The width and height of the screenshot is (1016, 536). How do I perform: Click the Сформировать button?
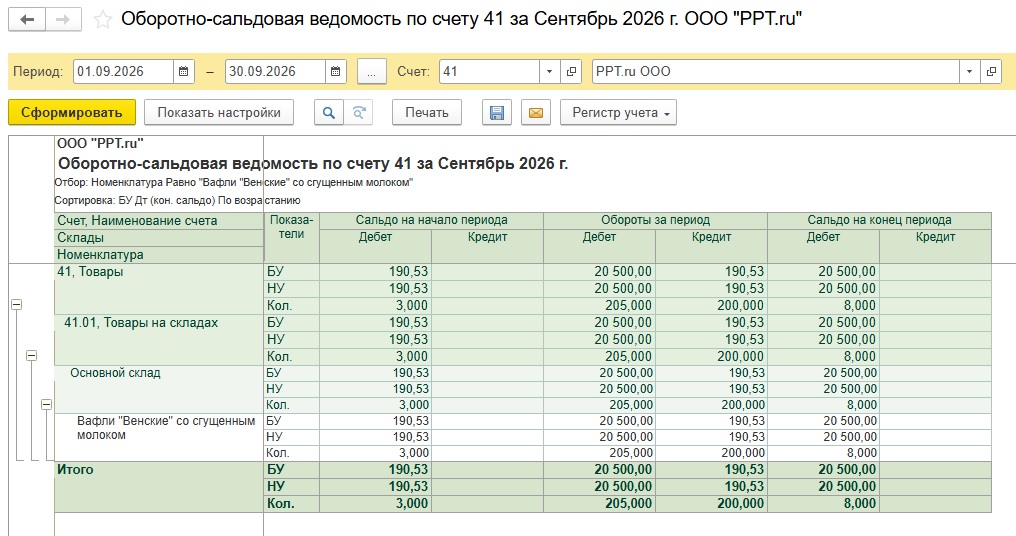[72, 112]
